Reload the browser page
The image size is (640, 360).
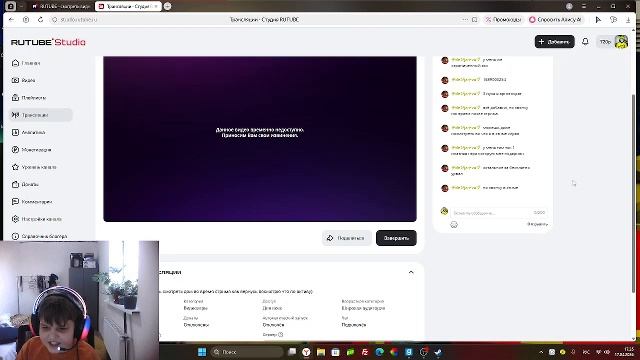[x=40, y=20]
